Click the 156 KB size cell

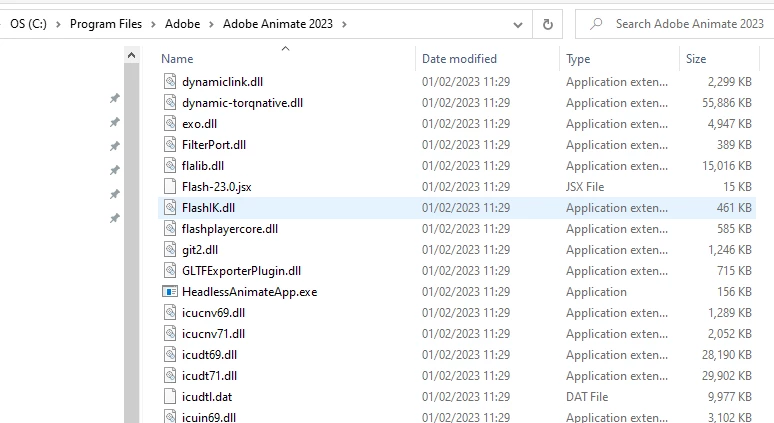tap(735, 292)
